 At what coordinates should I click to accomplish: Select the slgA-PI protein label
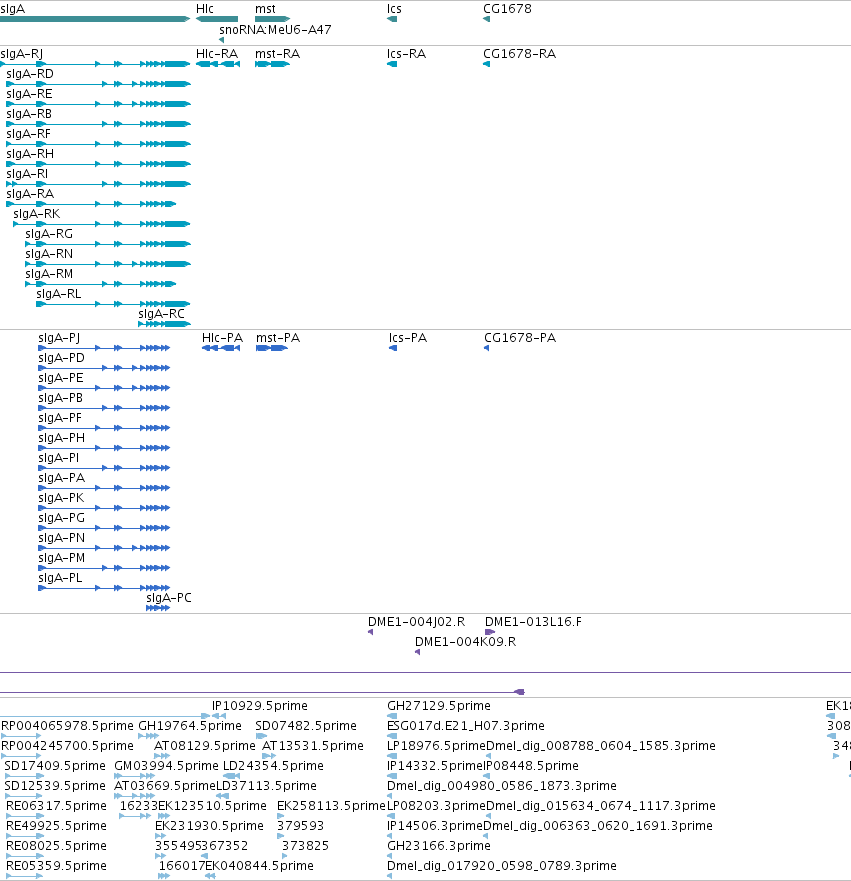coord(59,458)
